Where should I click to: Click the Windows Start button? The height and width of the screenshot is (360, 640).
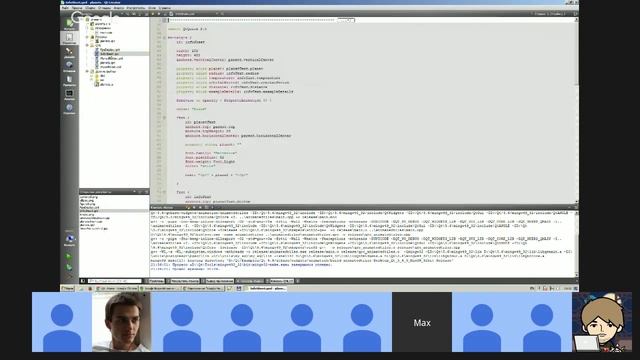click(67, 288)
